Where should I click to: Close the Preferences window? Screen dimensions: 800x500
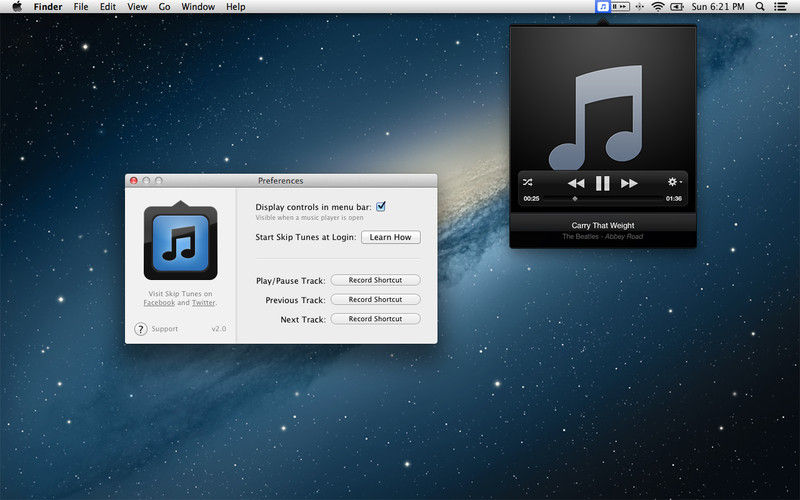click(x=134, y=181)
